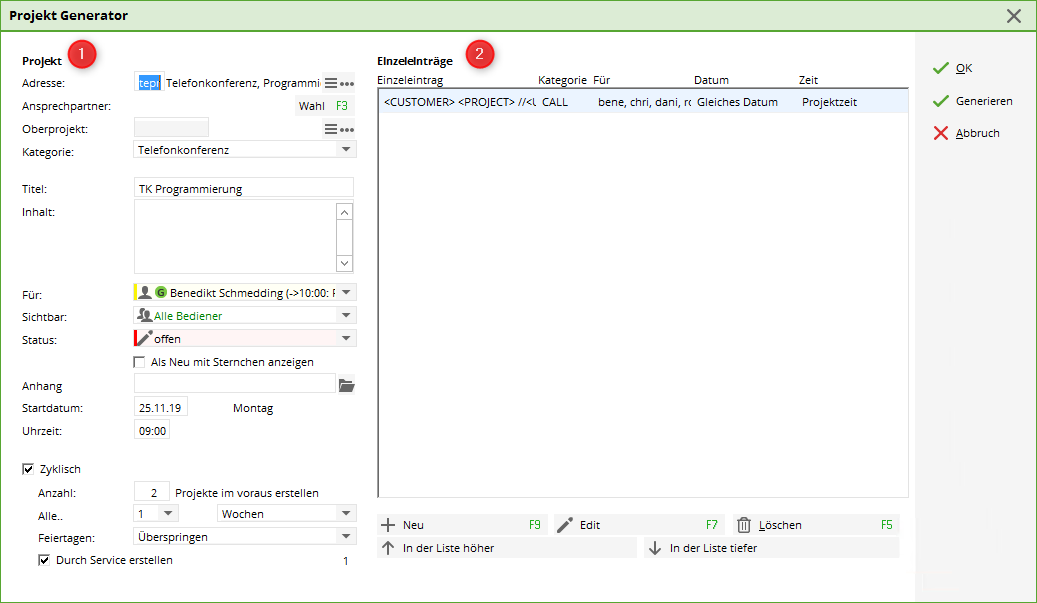The image size is (1037, 603).
Task: Toggle the Zyklisch checkbox
Action: pos(28,469)
